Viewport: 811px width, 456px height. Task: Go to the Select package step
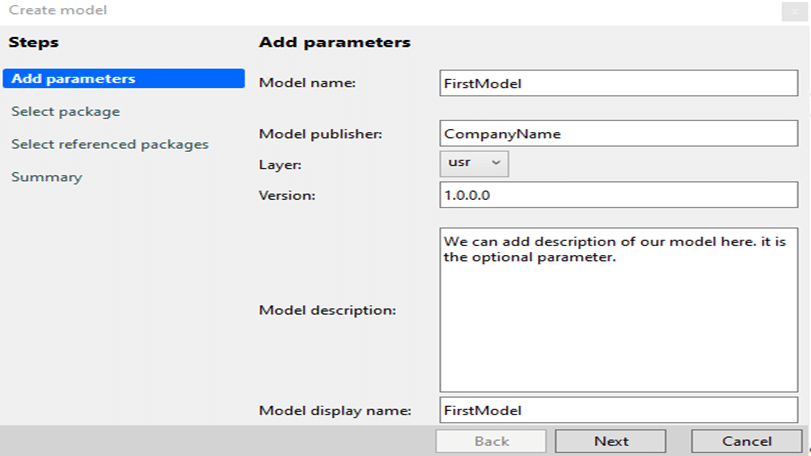(x=66, y=111)
